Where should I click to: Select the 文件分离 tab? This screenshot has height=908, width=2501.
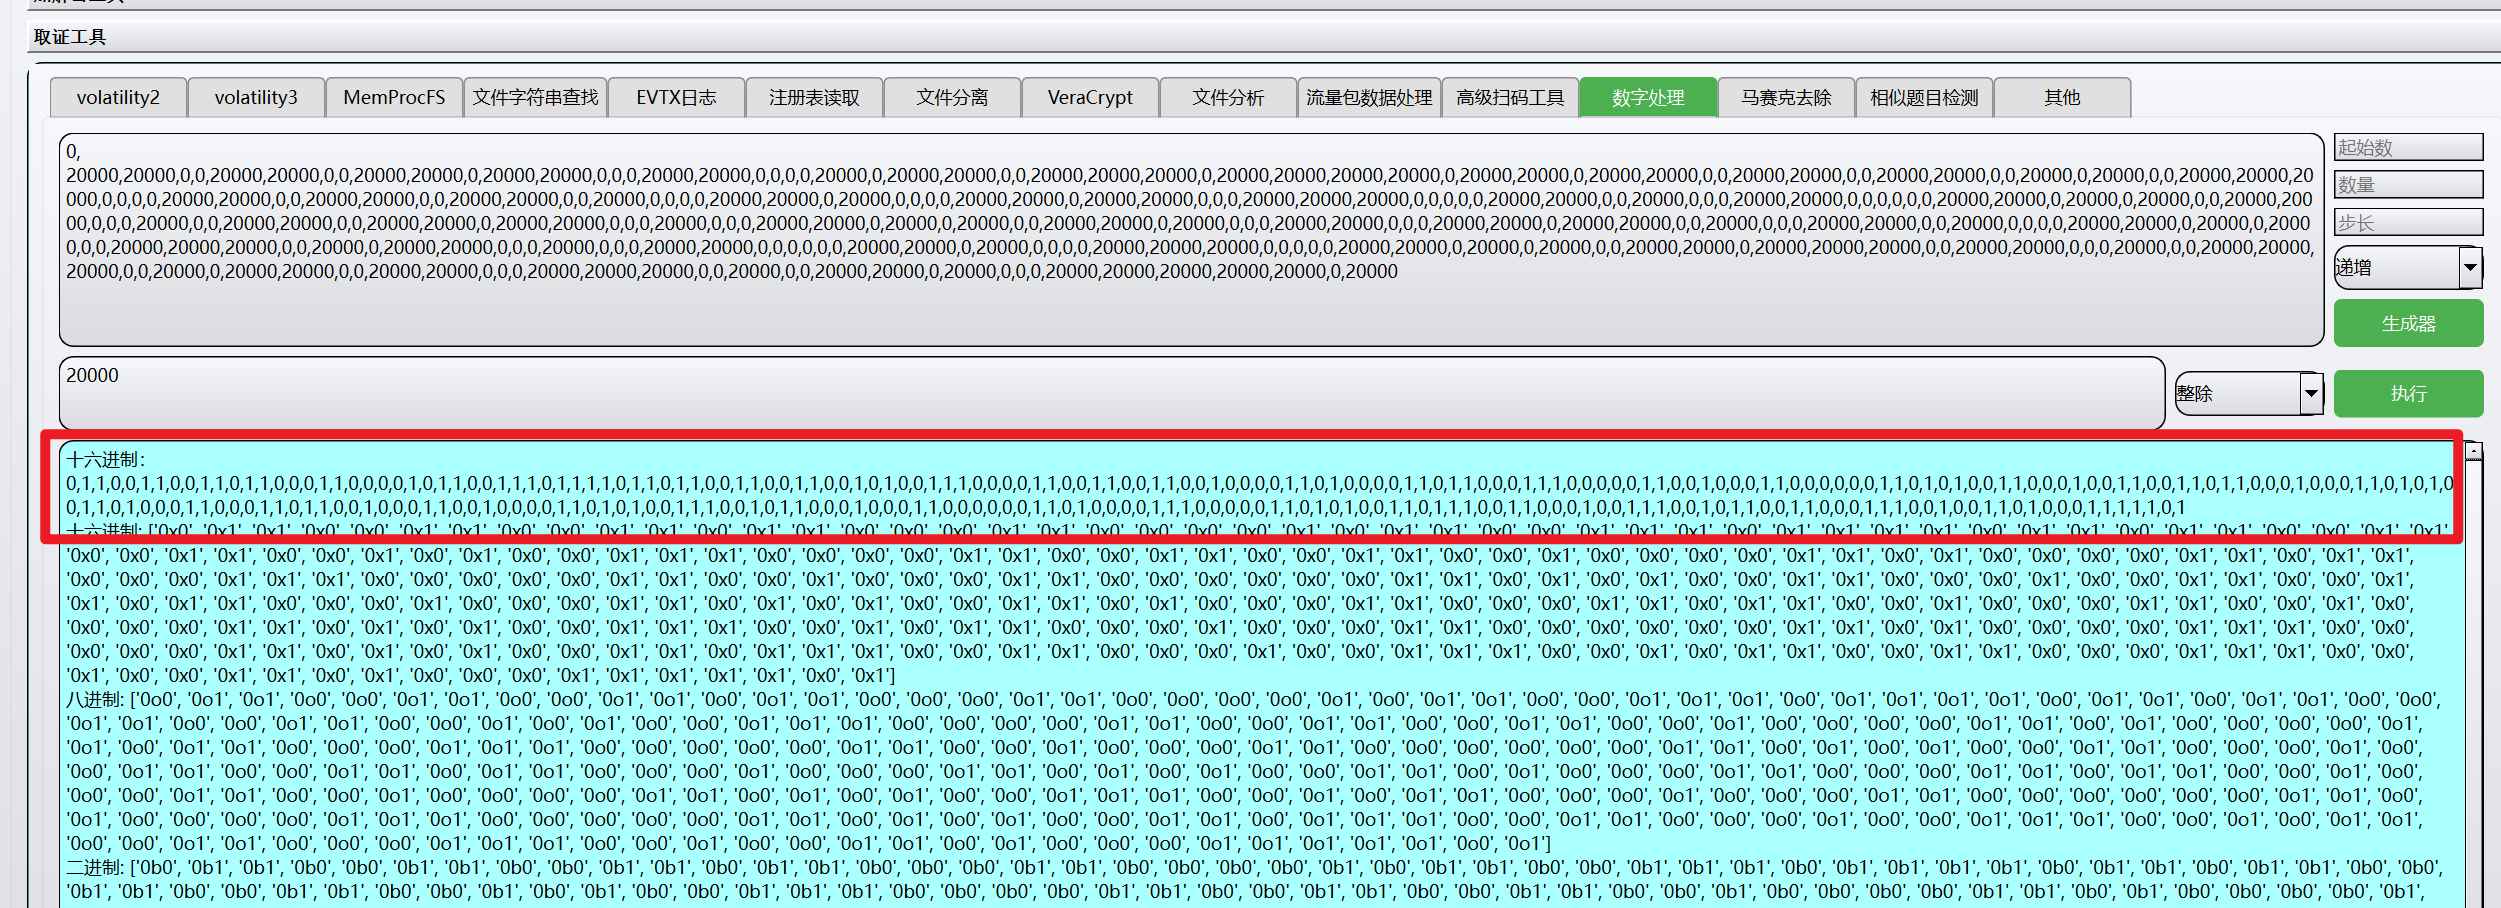[x=951, y=97]
